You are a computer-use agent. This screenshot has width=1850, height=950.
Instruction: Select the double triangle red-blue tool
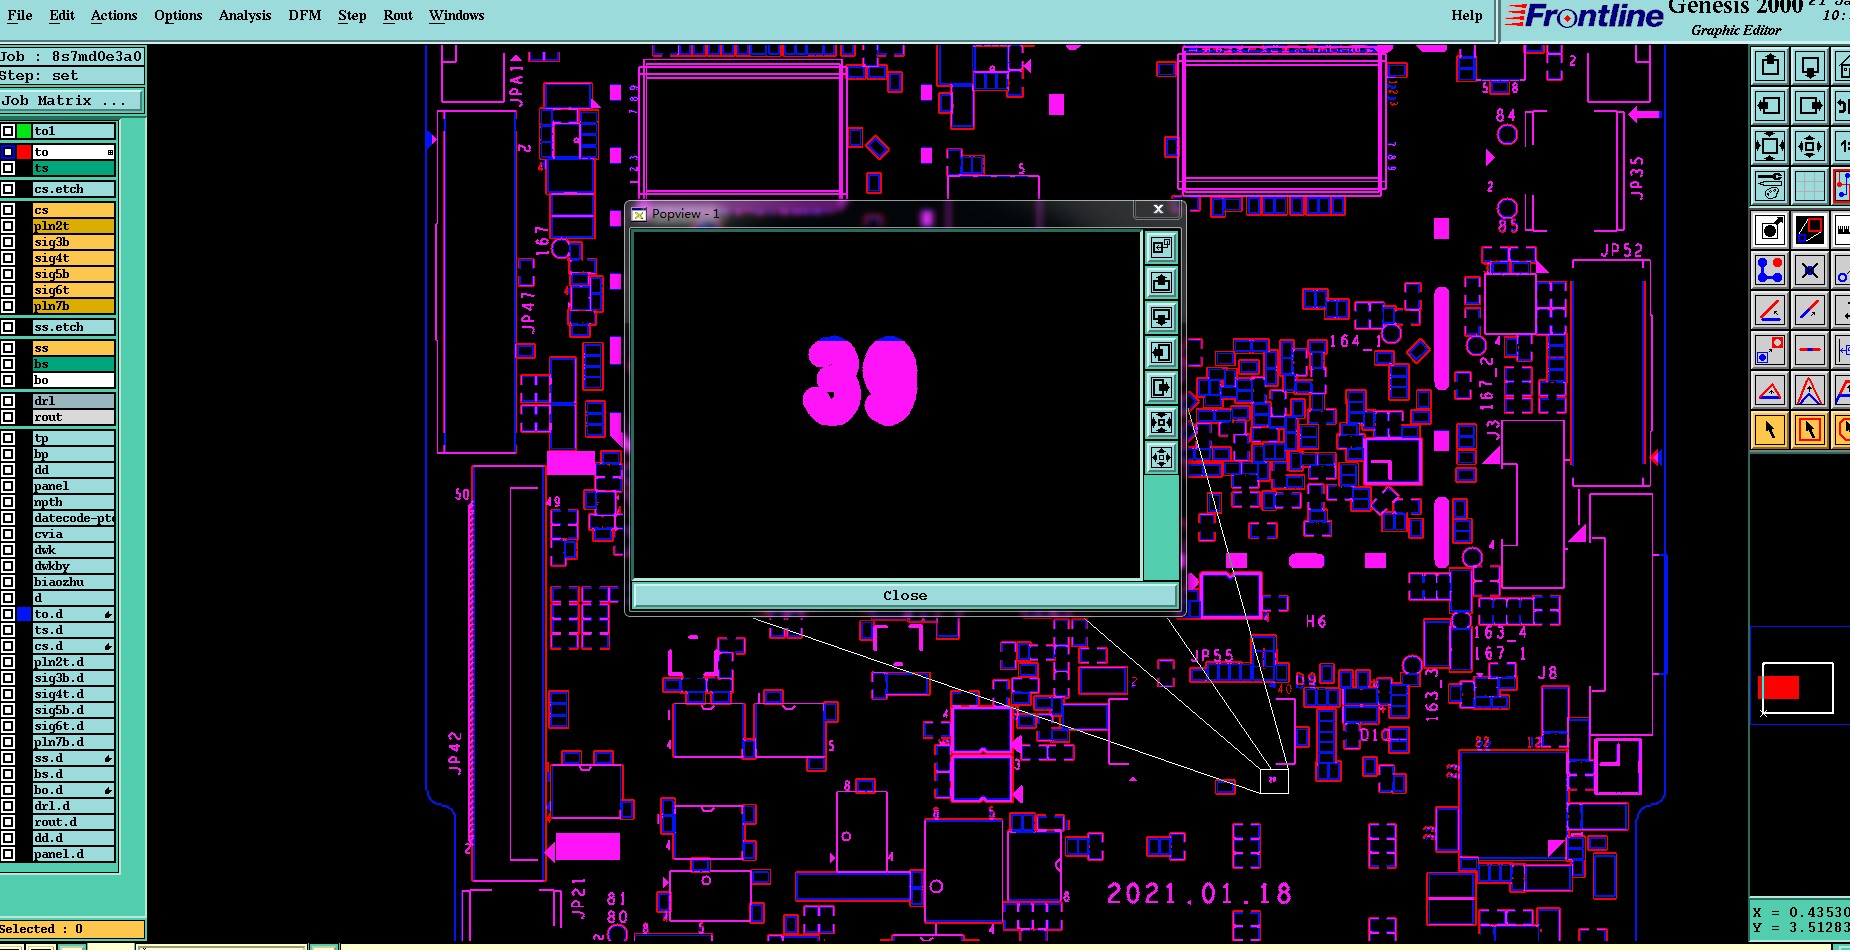coord(1810,390)
